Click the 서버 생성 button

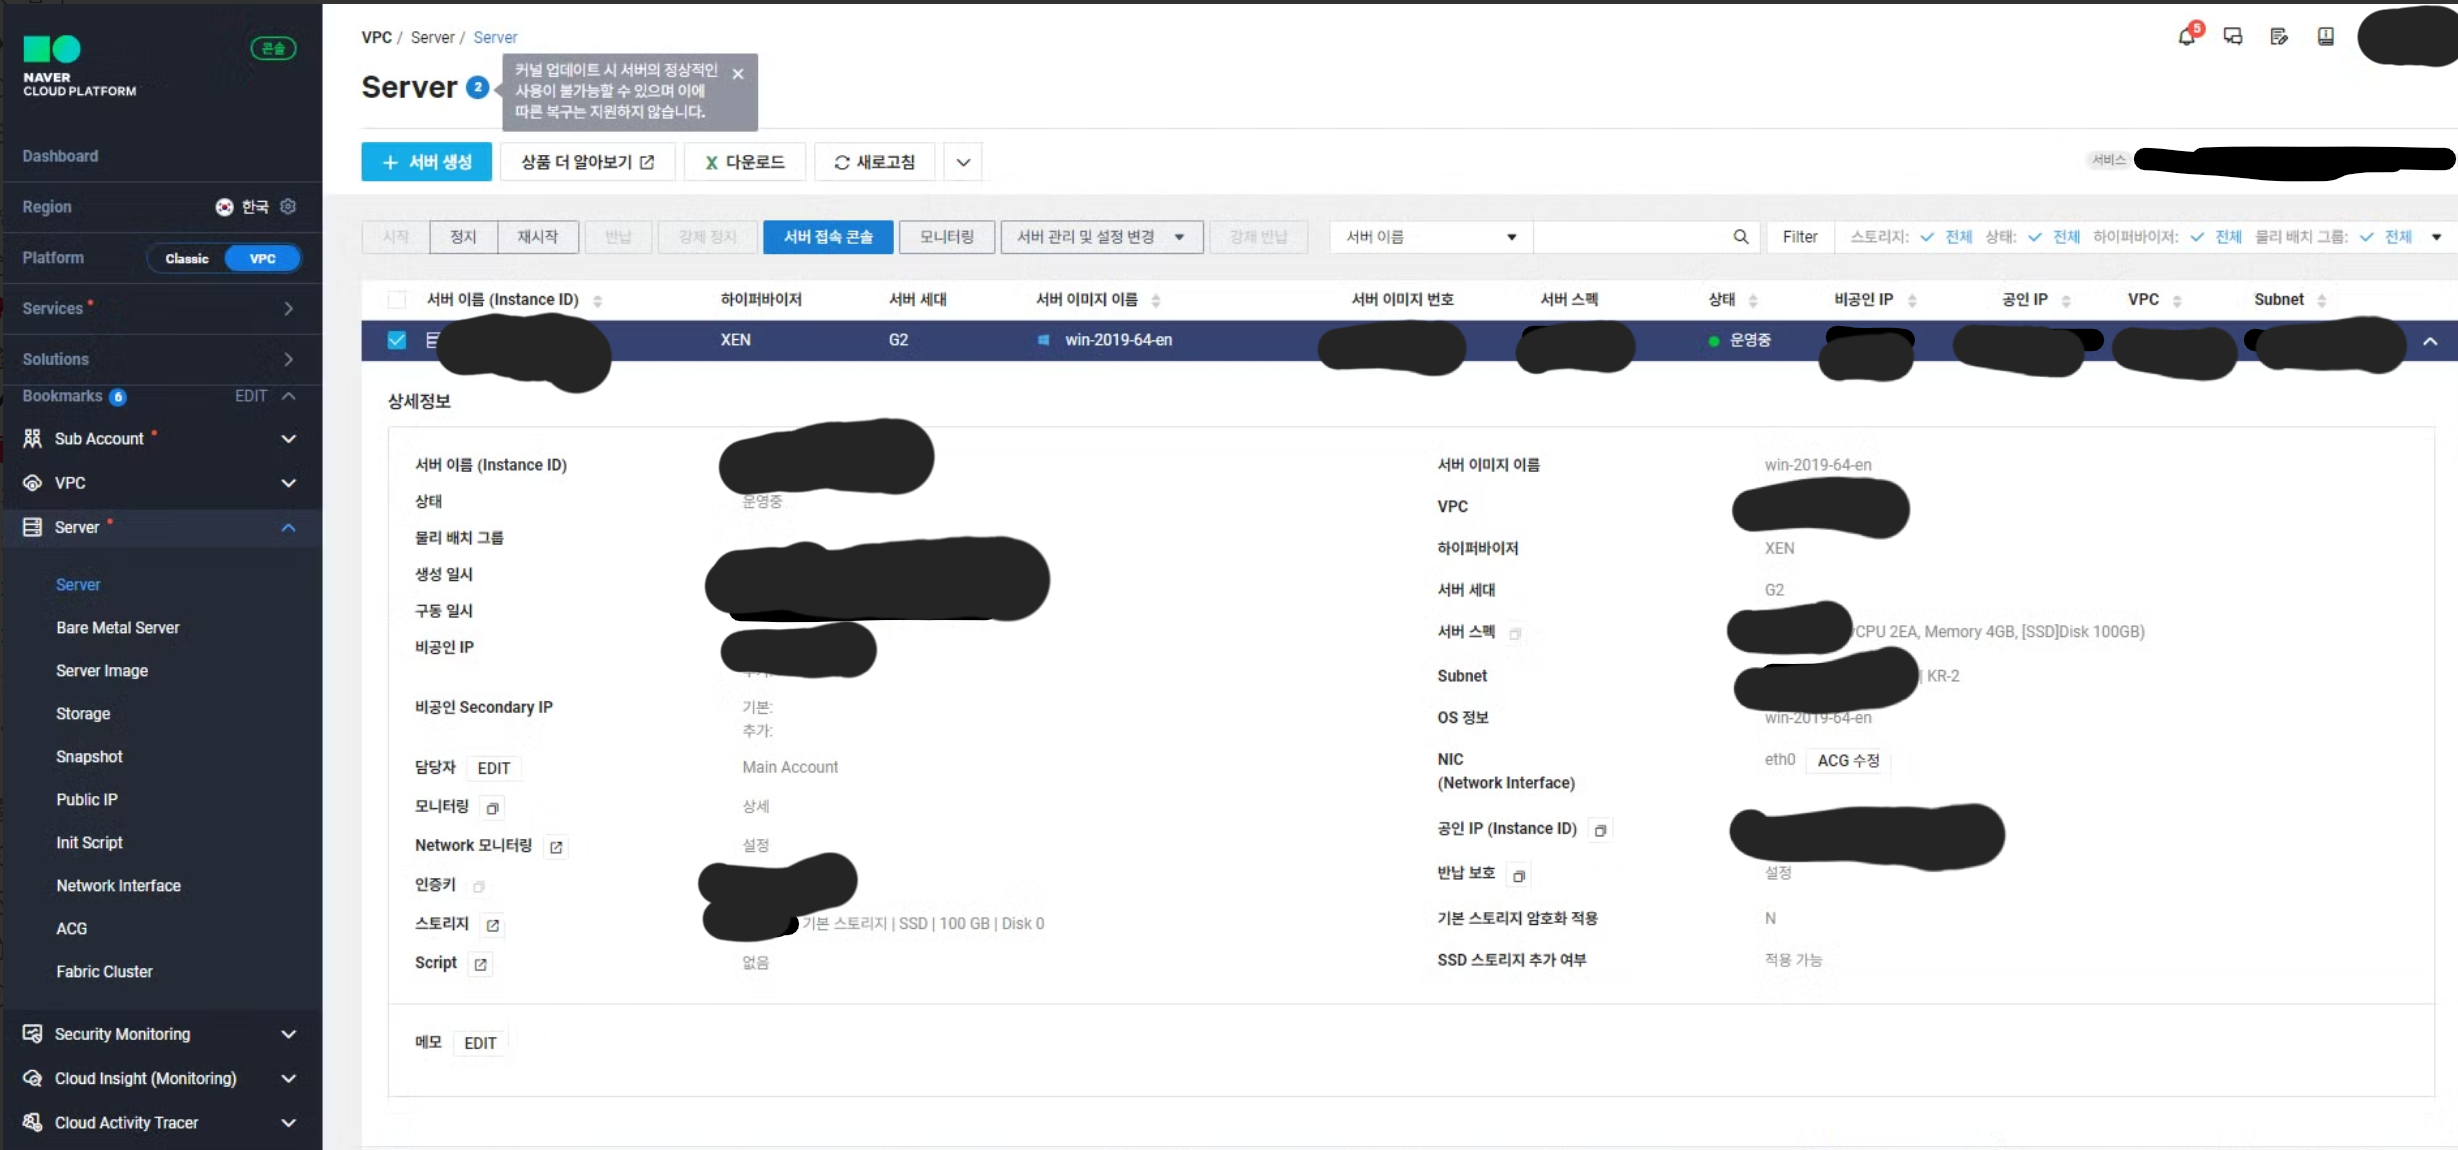point(426,162)
